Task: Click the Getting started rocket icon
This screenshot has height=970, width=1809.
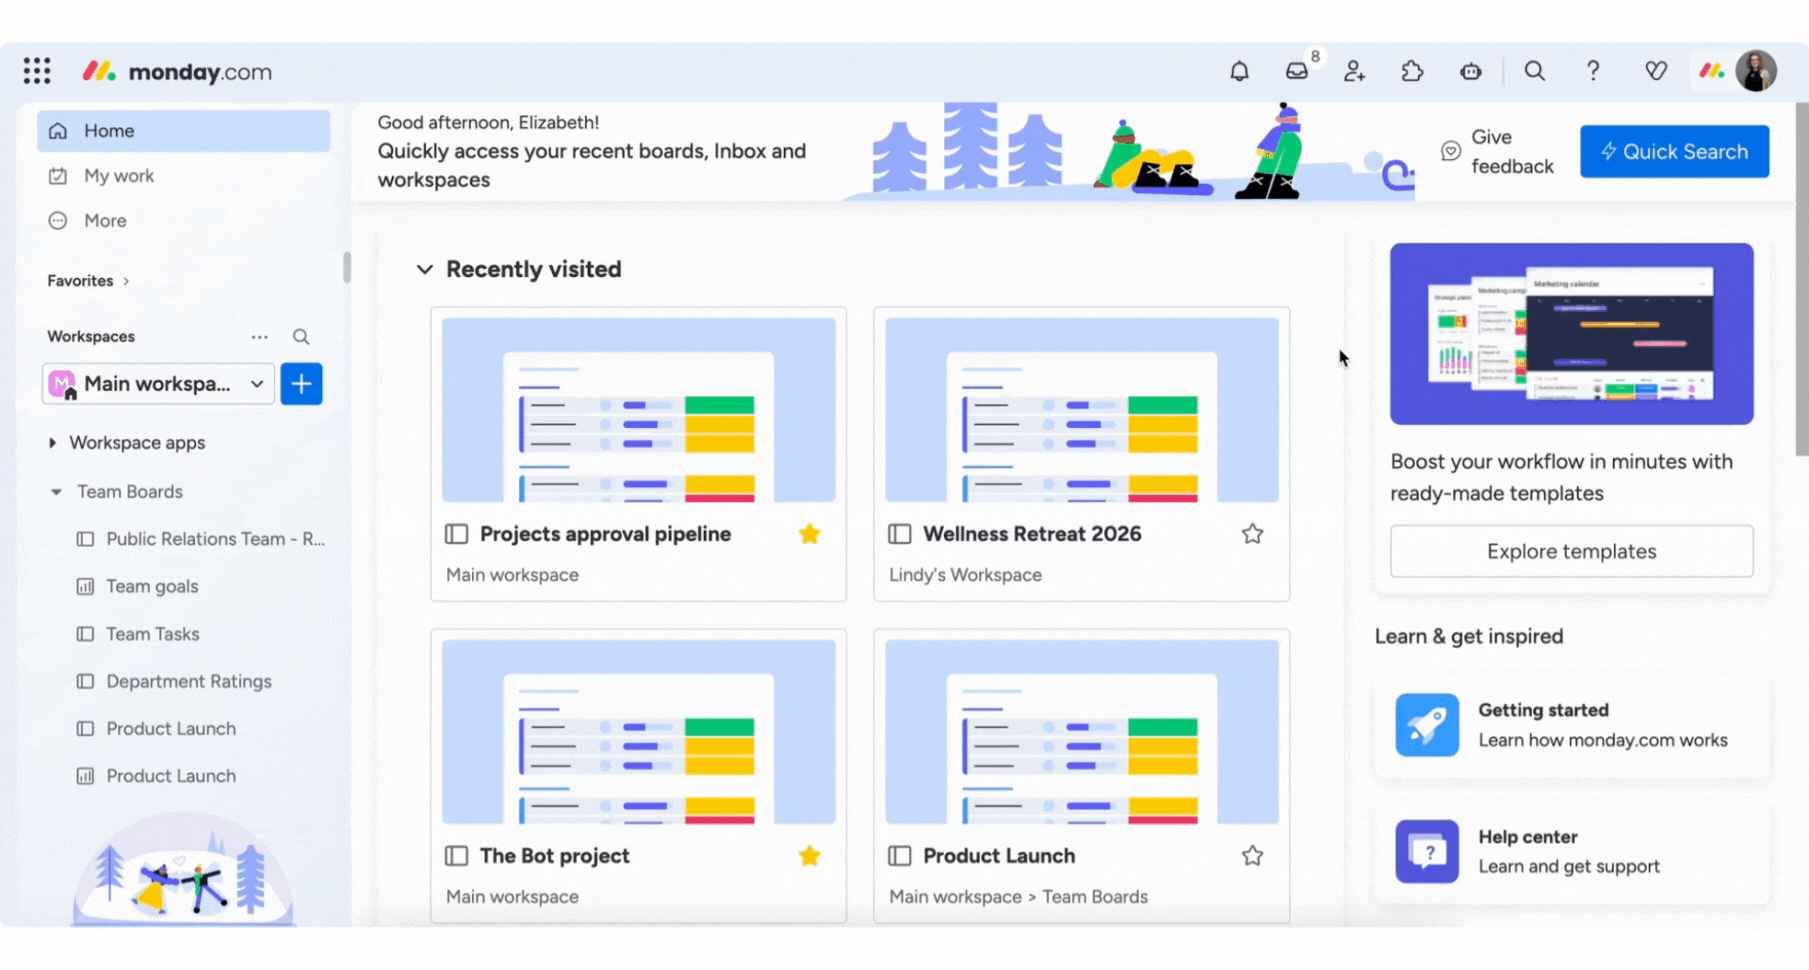Action: click(1427, 725)
